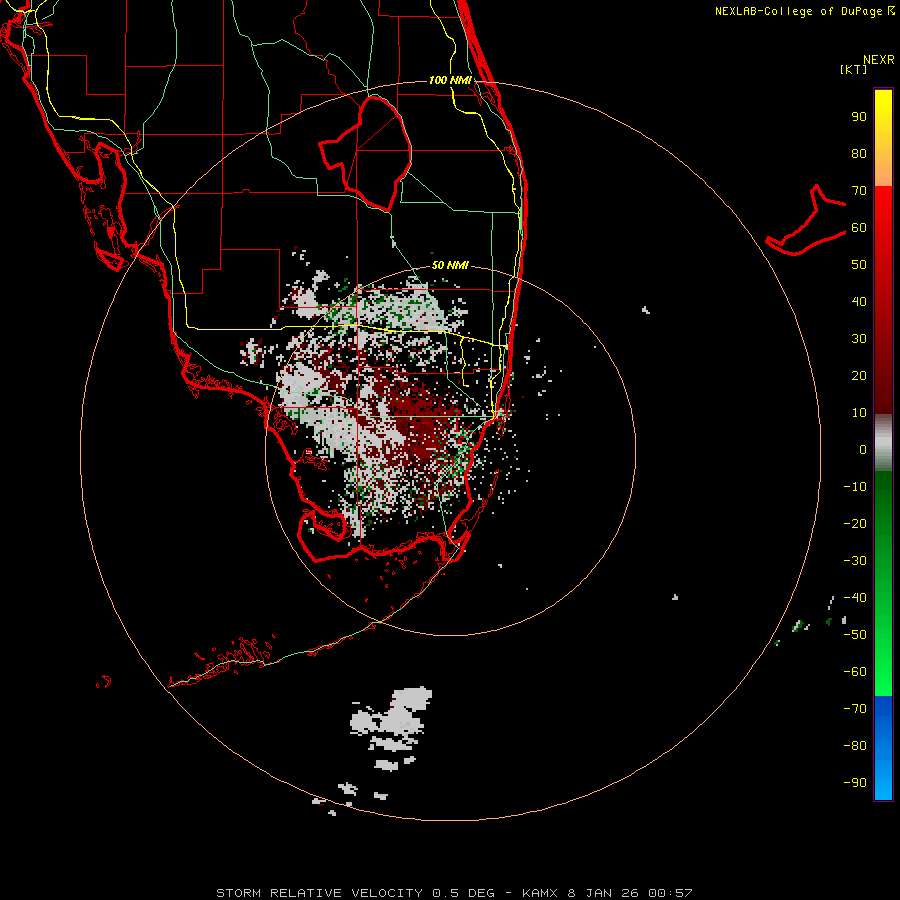Click the gray zero-velocity segment of the color bar

(x=883, y=443)
